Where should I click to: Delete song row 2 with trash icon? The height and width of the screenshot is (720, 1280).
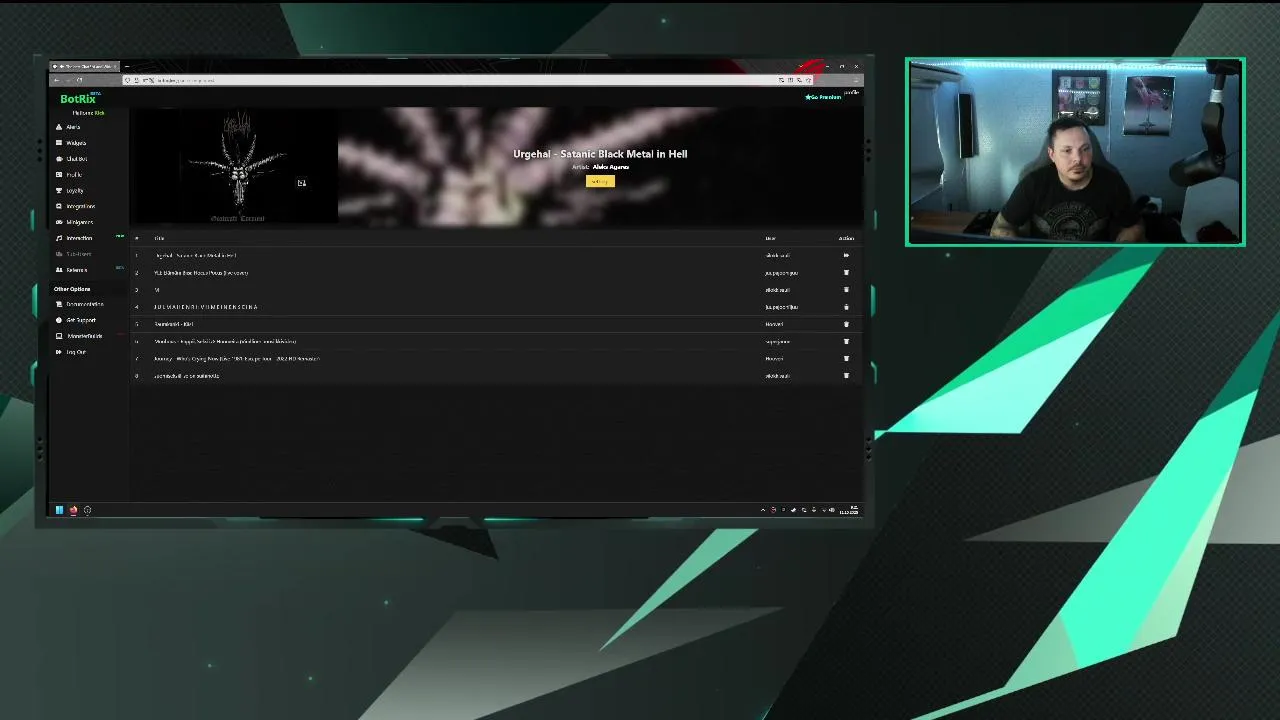(846, 272)
